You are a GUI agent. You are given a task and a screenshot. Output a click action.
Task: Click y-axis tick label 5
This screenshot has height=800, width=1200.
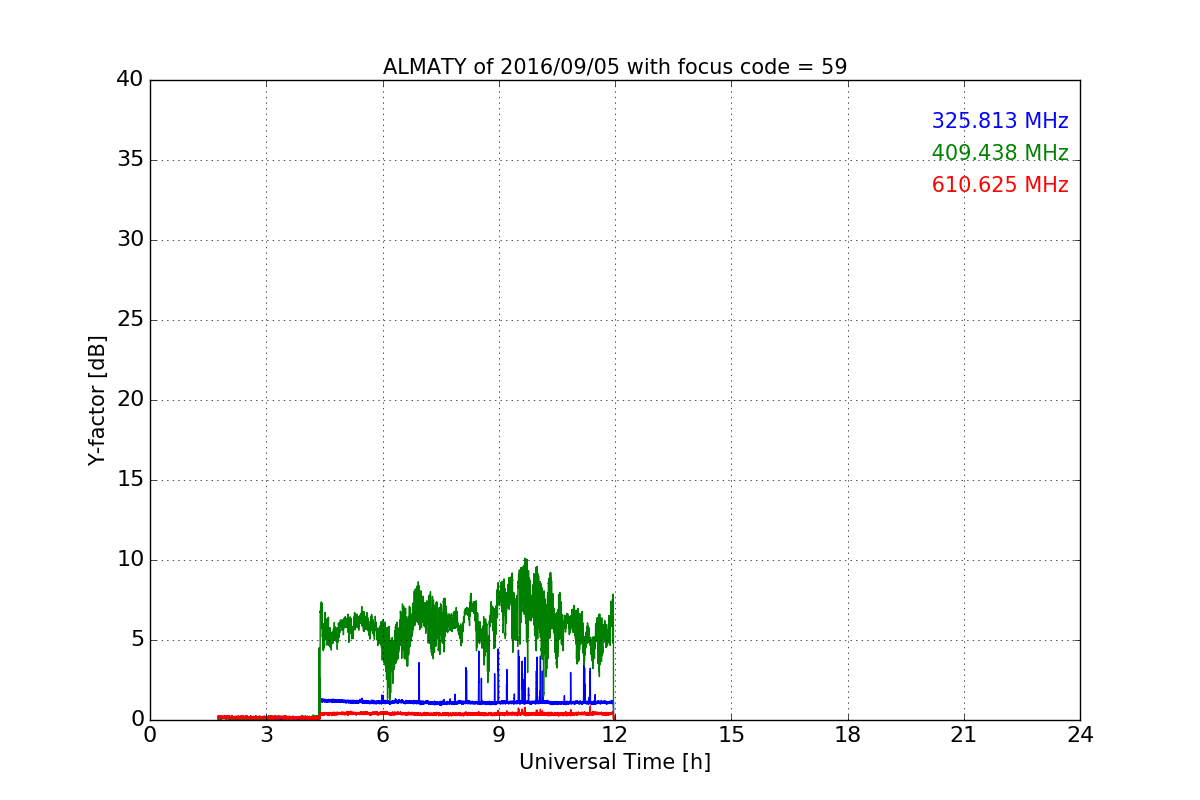pos(137,640)
